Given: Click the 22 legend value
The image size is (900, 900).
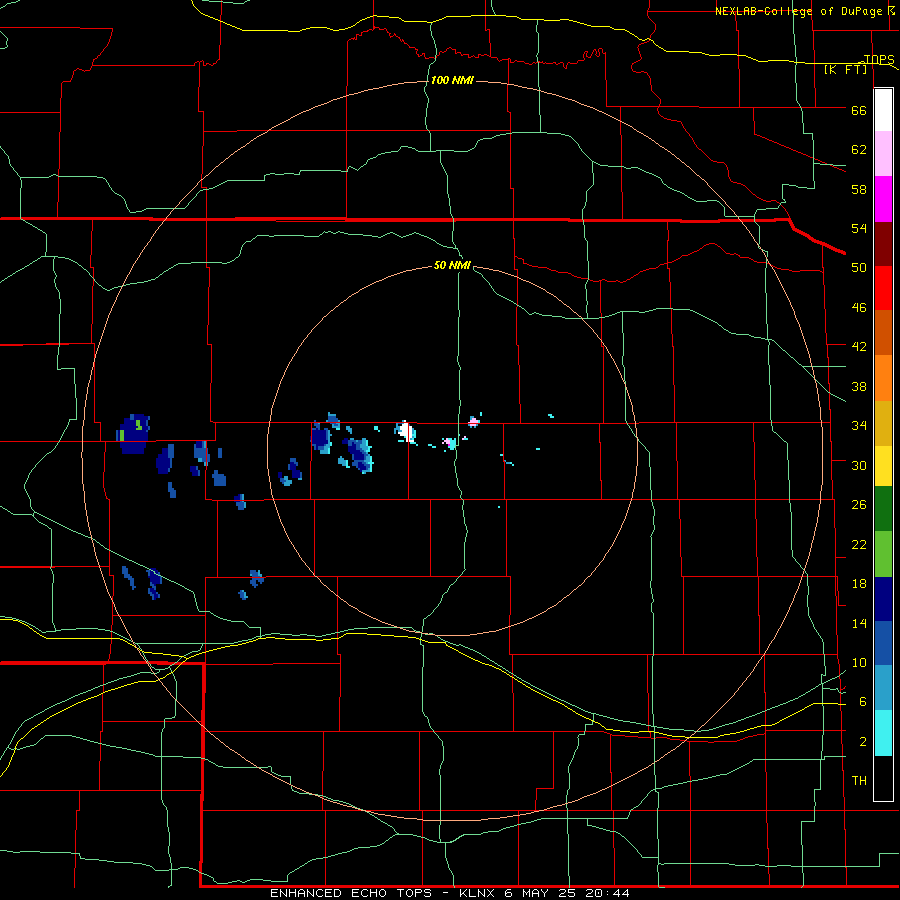Looking at the screenshot, I should coord(859,545).
